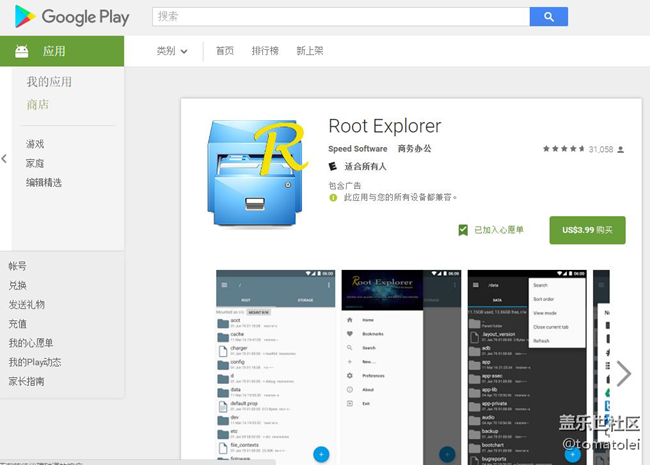Open the 排行榜 rankings tab

pyautogui.click(x=265, y=51)
